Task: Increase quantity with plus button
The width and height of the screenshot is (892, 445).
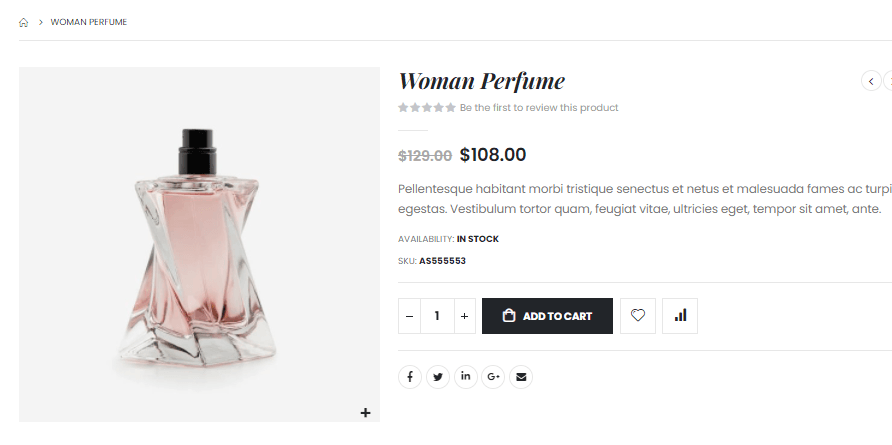Action: tap(464, 316)
